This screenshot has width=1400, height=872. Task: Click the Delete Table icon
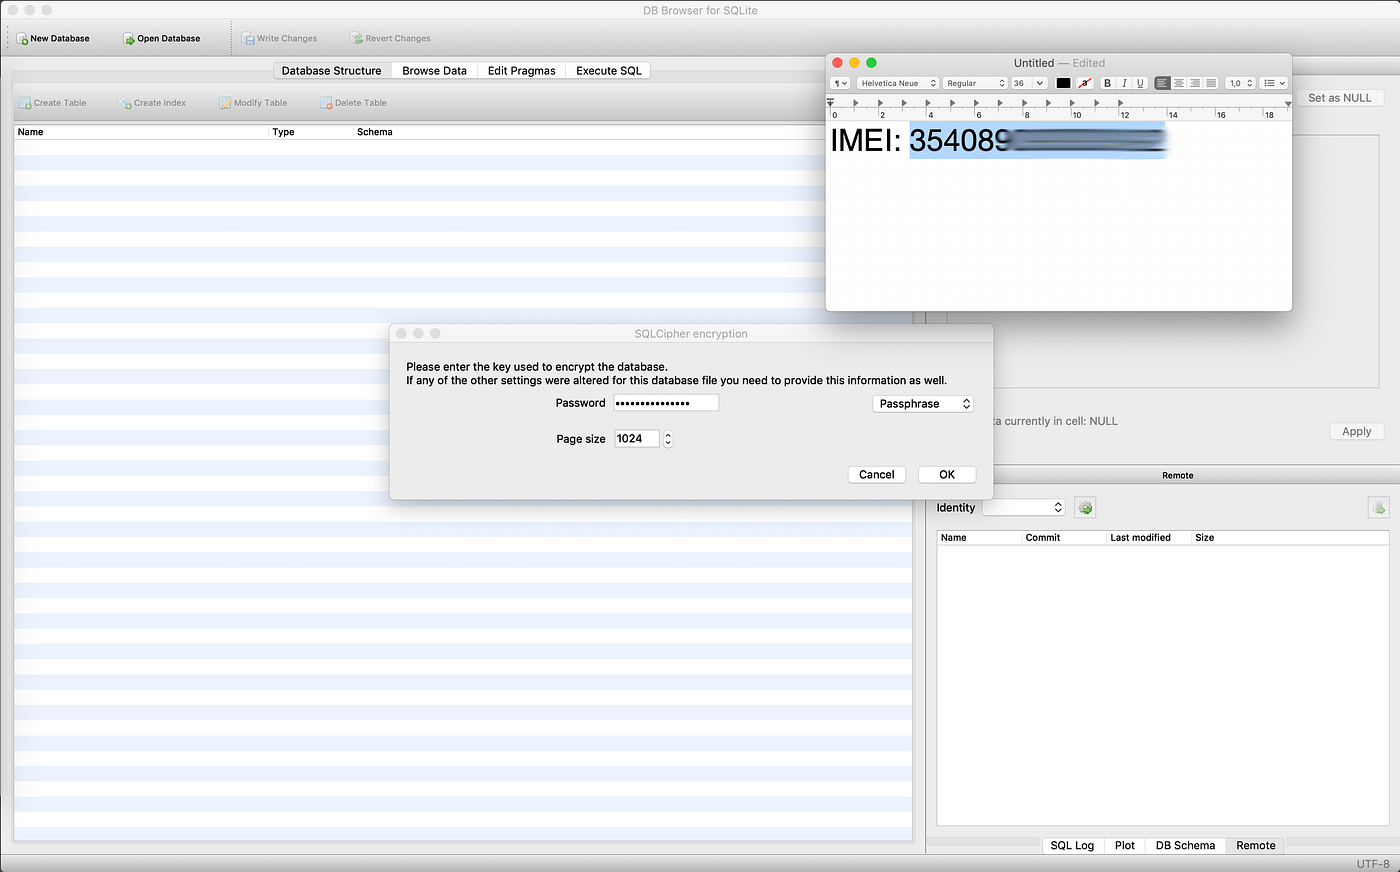[x=326, y=103]
